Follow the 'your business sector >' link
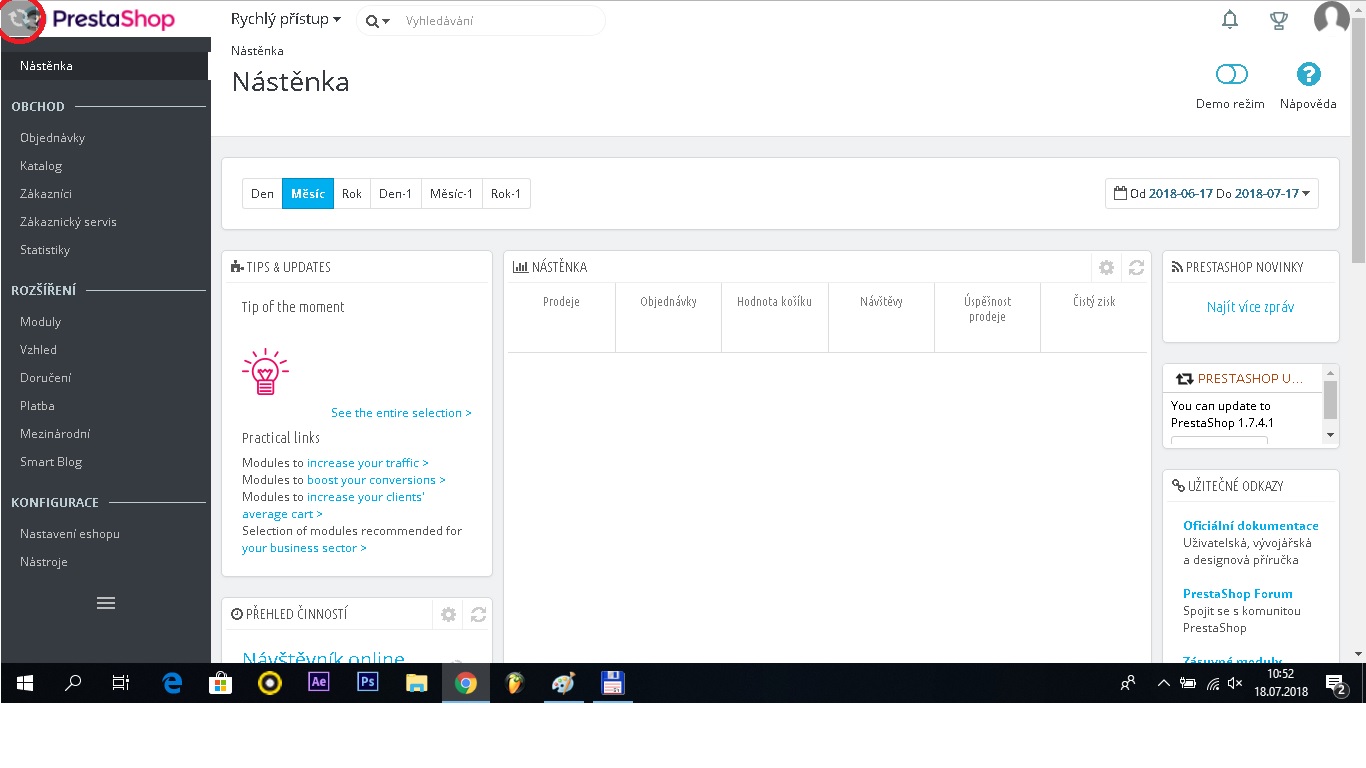This screenshot has width=1366, height=768. pos(304,548)
